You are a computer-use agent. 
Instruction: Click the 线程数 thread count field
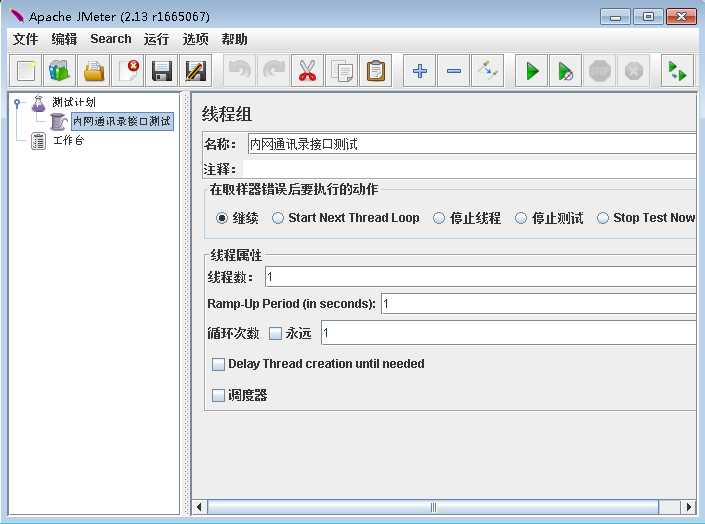point(481,277)
